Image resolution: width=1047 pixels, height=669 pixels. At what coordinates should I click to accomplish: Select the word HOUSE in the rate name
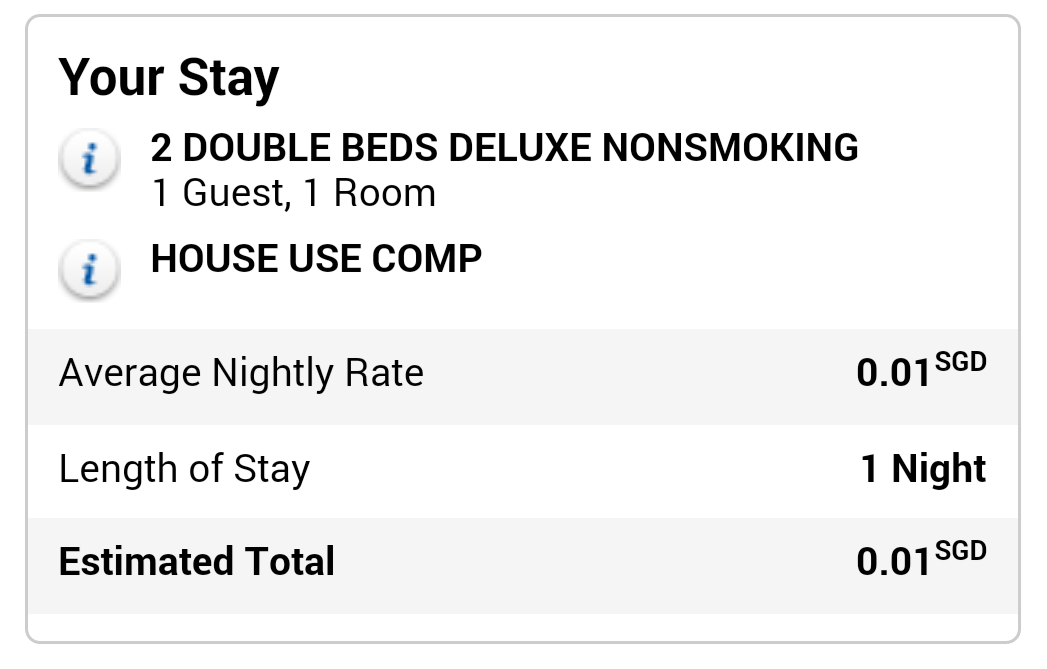211,259
